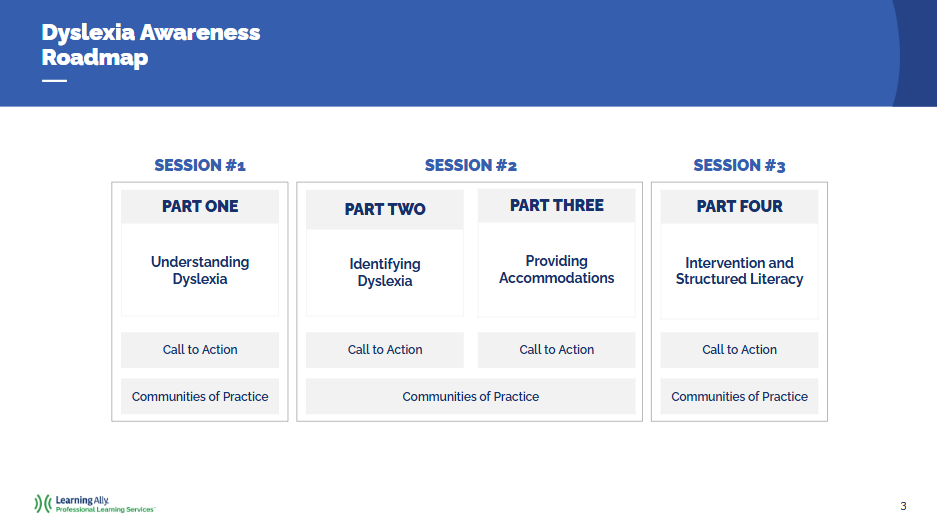Select the Understanding Dyslexia text box
This screenshot has width=937, height=529.
point(200,270)
